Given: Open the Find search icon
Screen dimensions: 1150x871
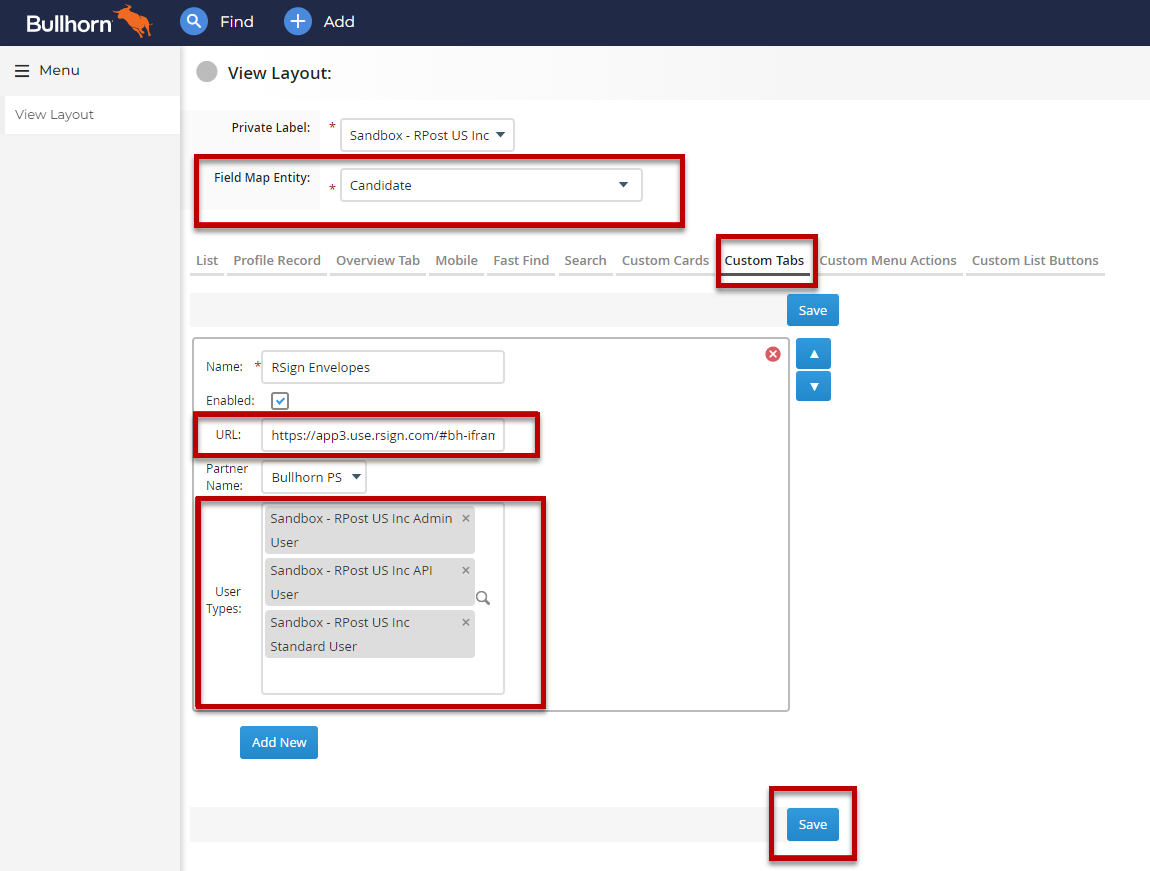Looking at the screenshot, I should 193,21.
